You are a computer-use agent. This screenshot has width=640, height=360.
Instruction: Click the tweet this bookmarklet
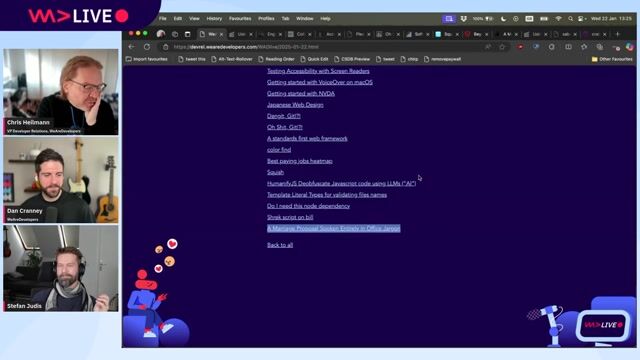tap(192, 59)
